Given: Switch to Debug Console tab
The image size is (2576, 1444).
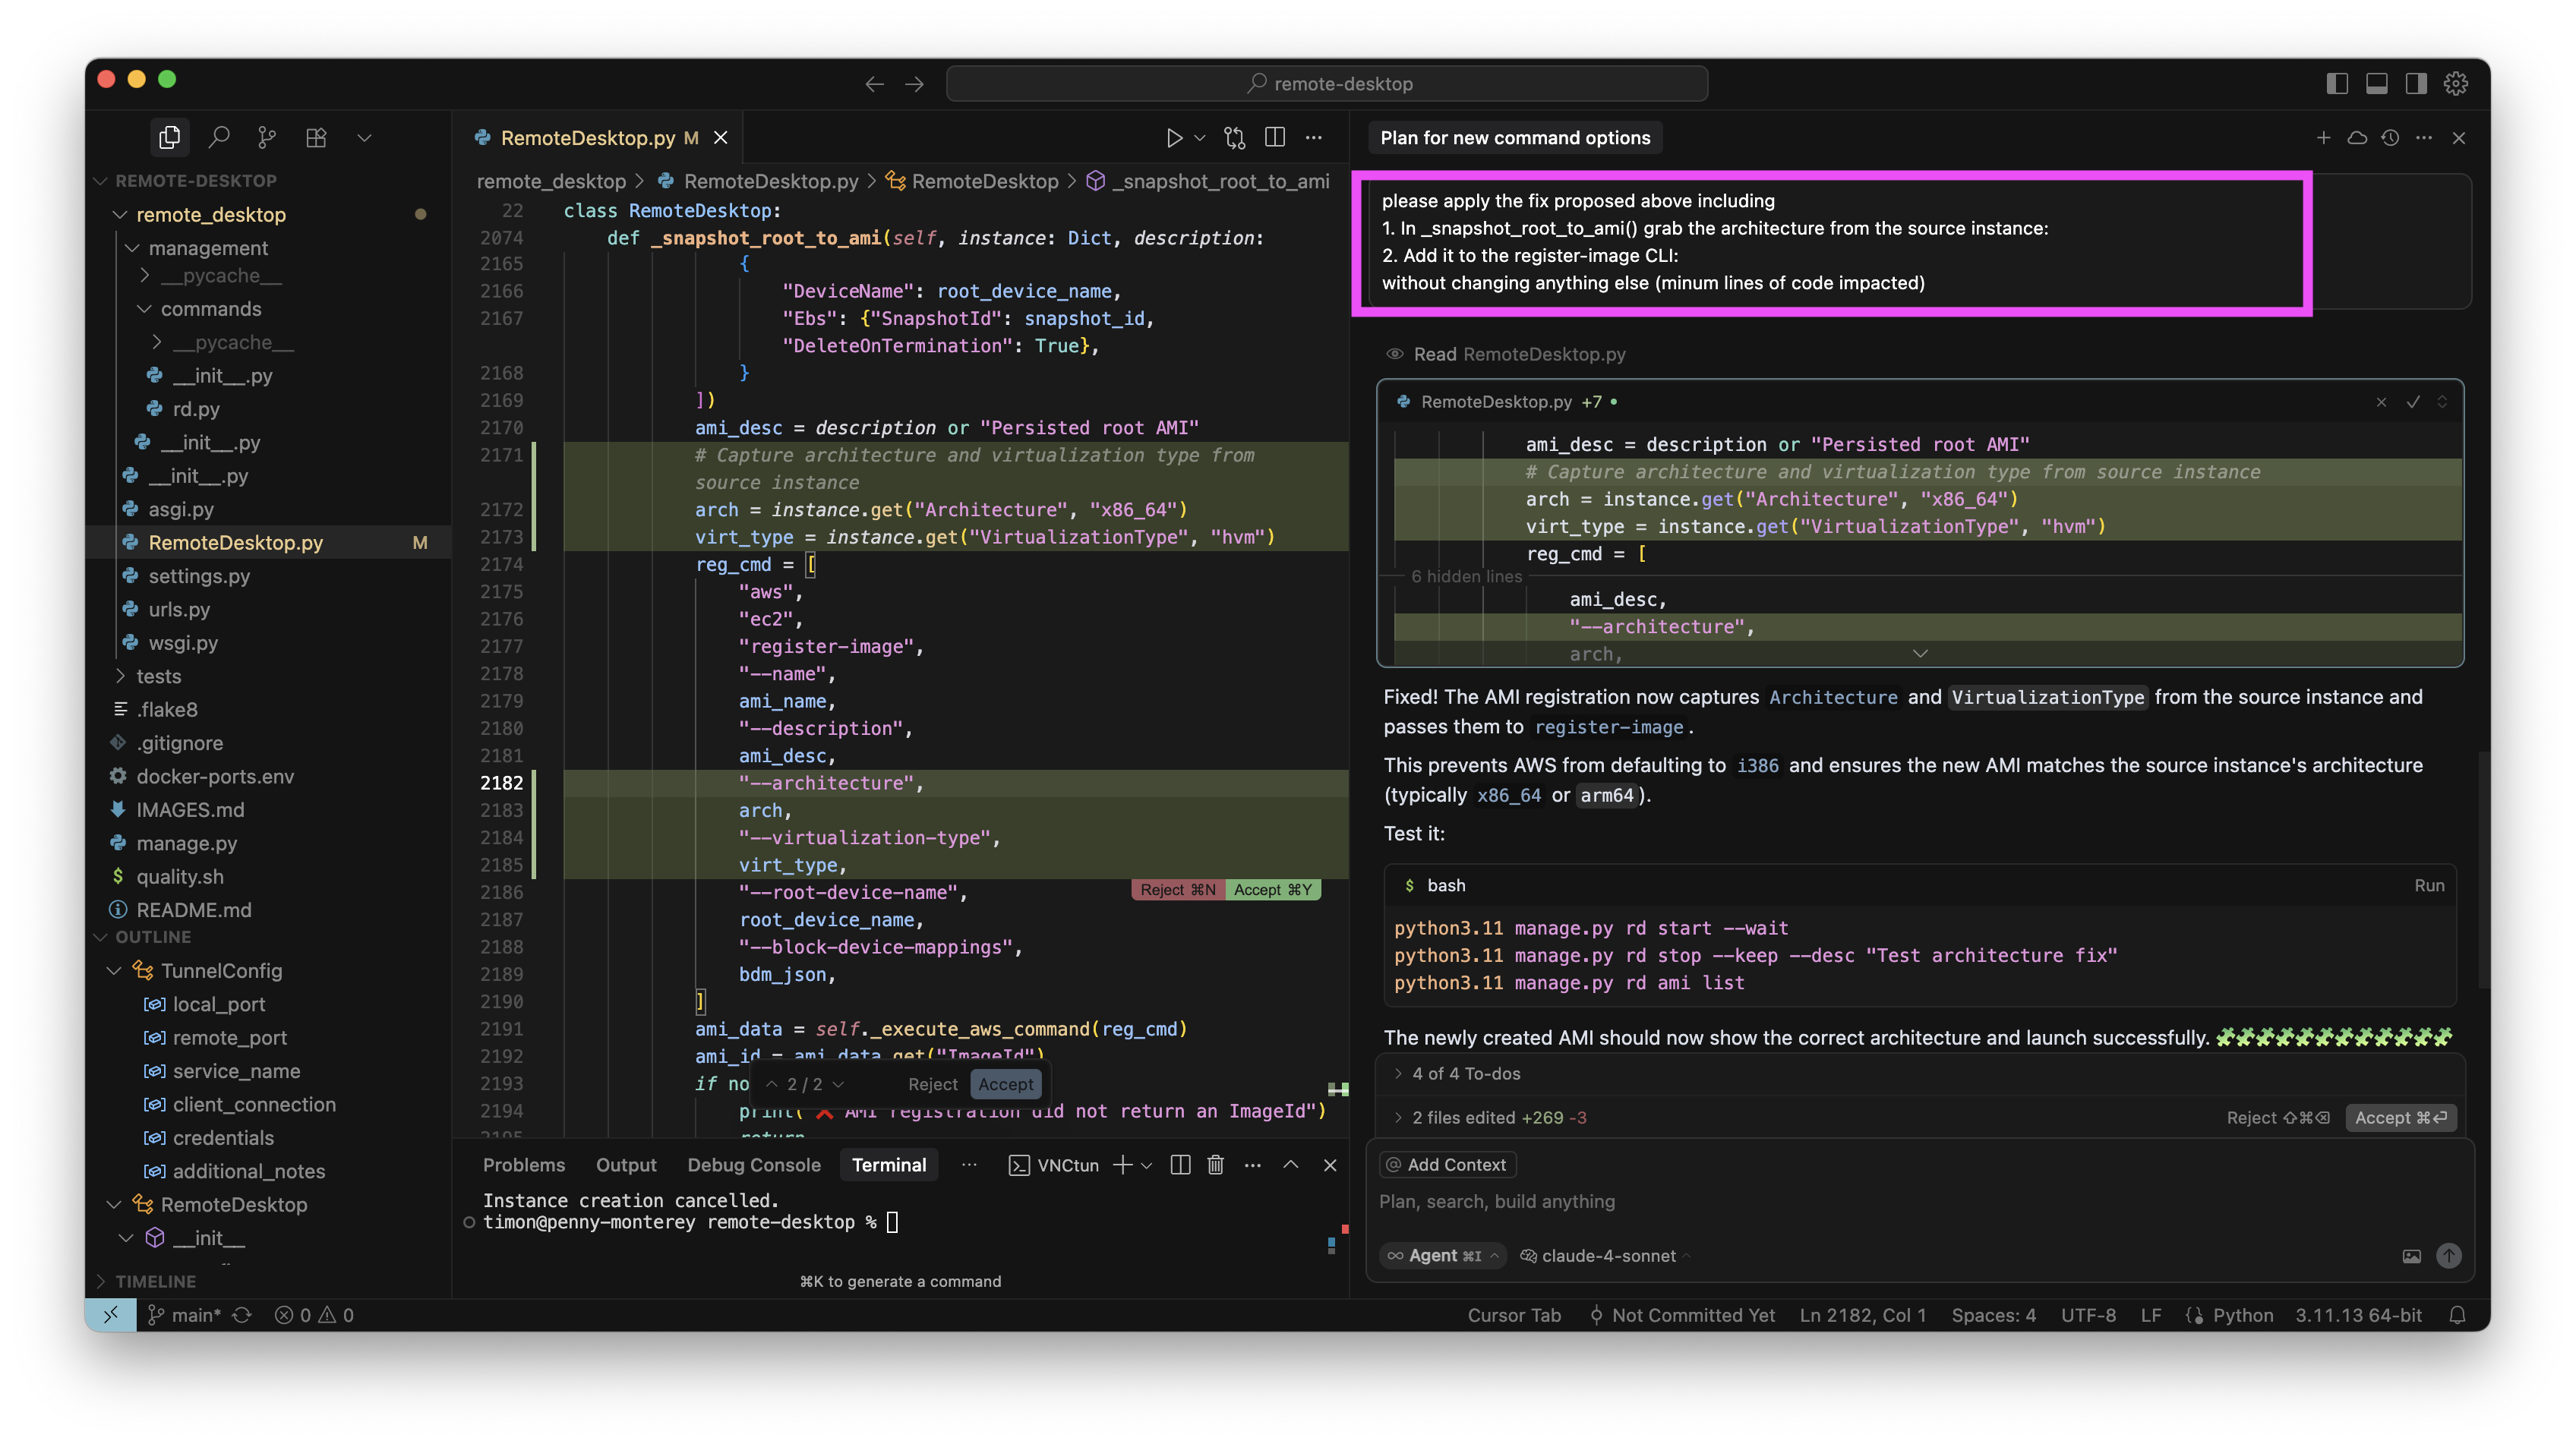Looking at the screenshot, I should point(753,1165).
